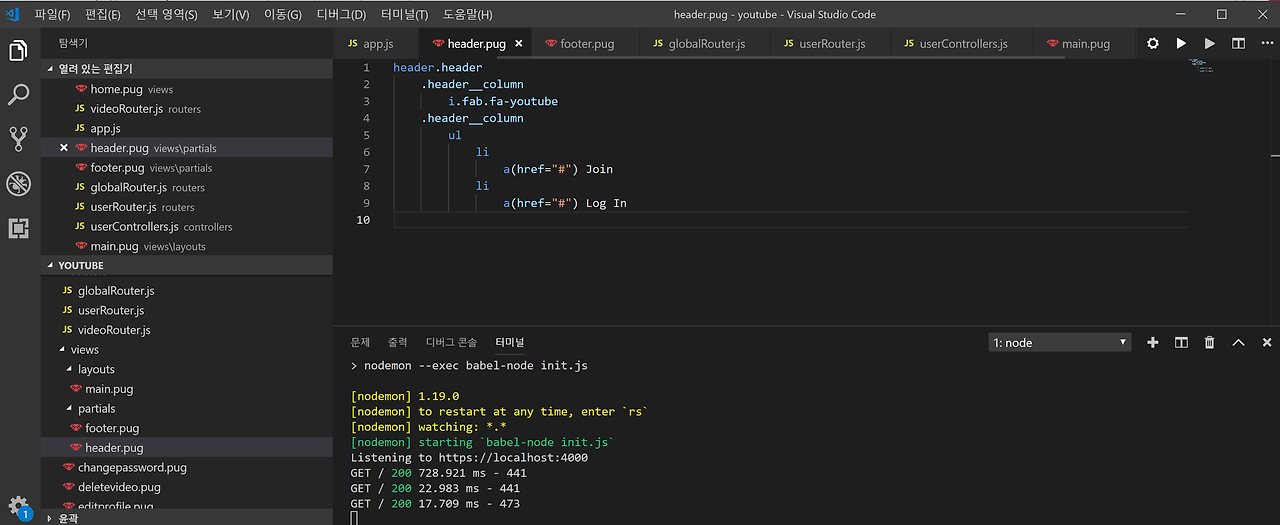Select the 터미널 panel tab
This screenshot has height=525, width=1280.
point(510,342)
